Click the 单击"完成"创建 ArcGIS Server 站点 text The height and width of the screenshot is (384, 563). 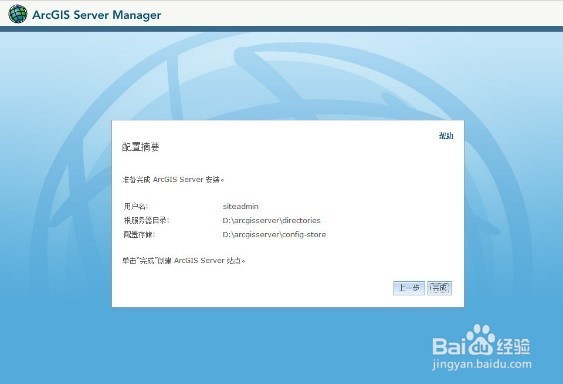coord(183,260)
